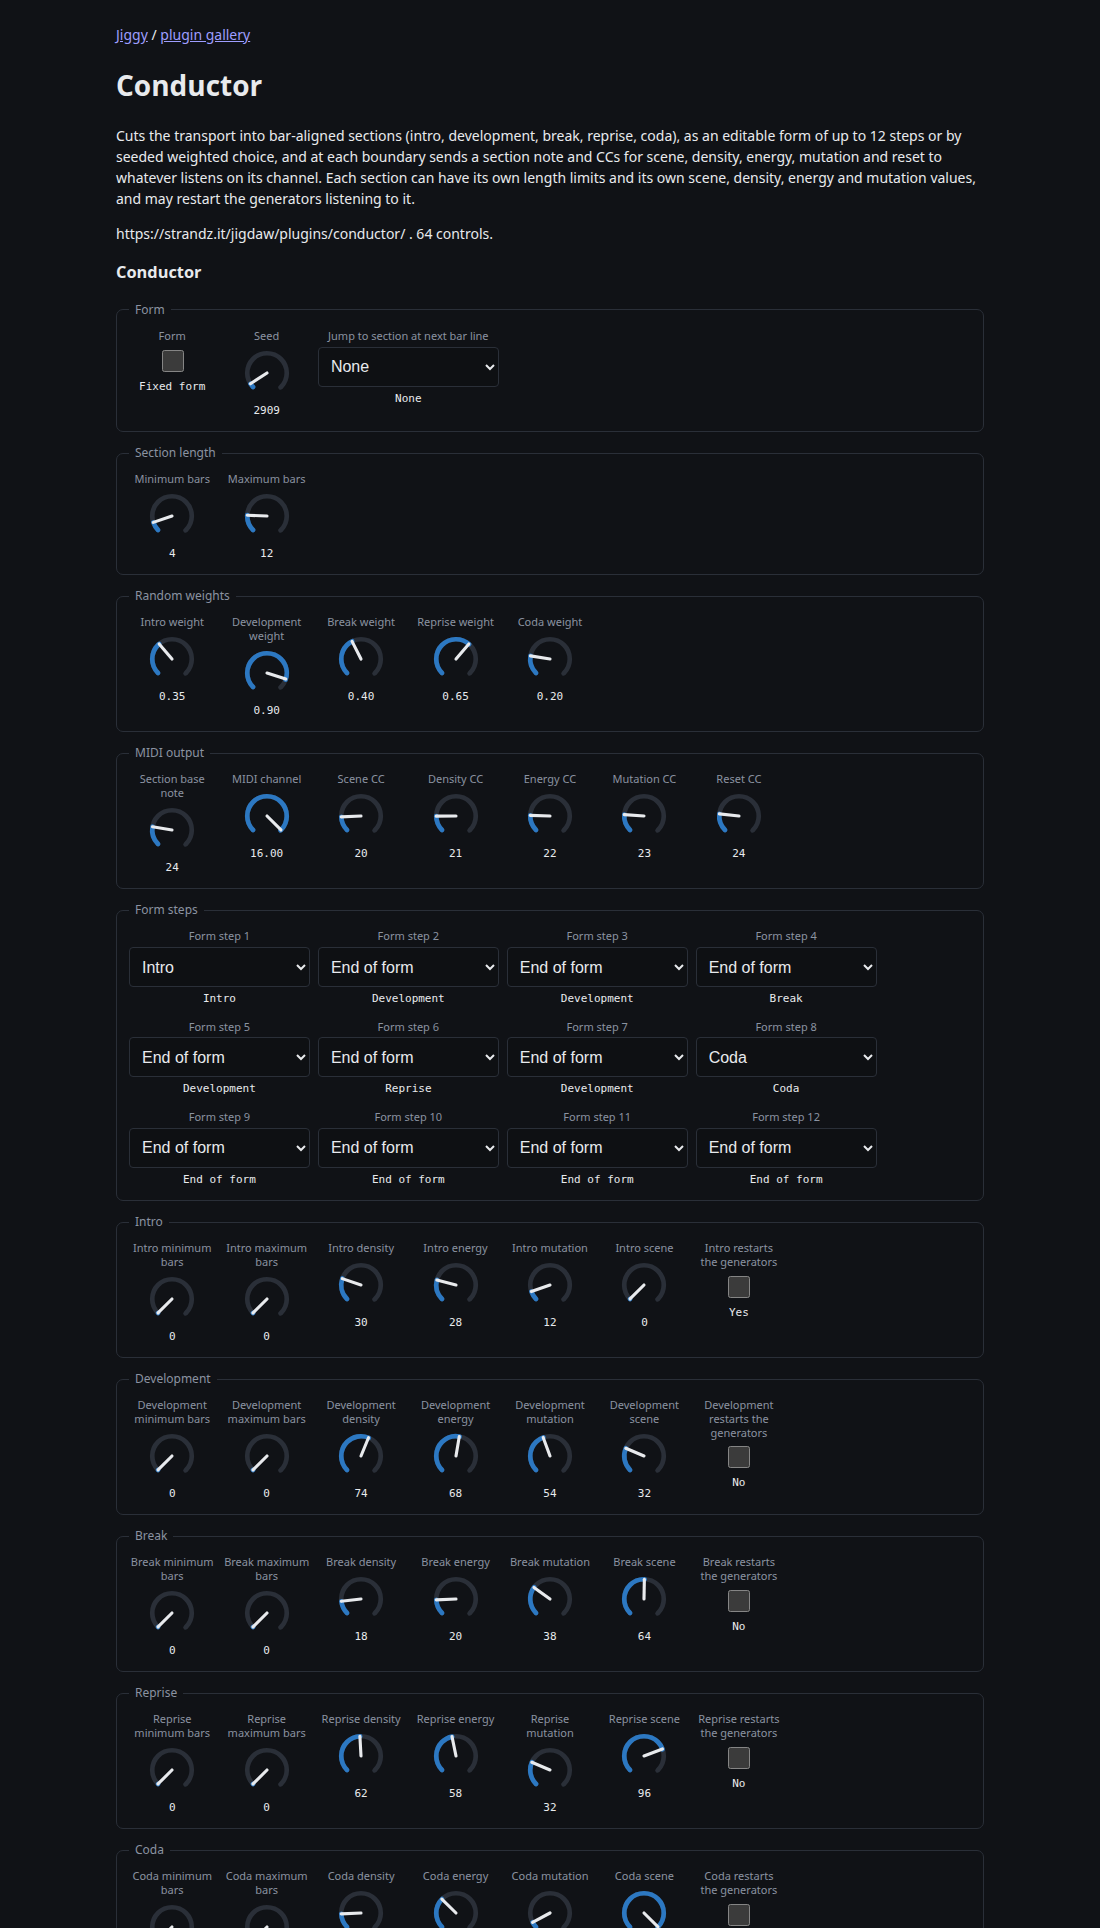Image resolution: width=1100 pixels, height=1928 pixels.
Task: Click the Reprise weight knob
Action: click(456, 659)
